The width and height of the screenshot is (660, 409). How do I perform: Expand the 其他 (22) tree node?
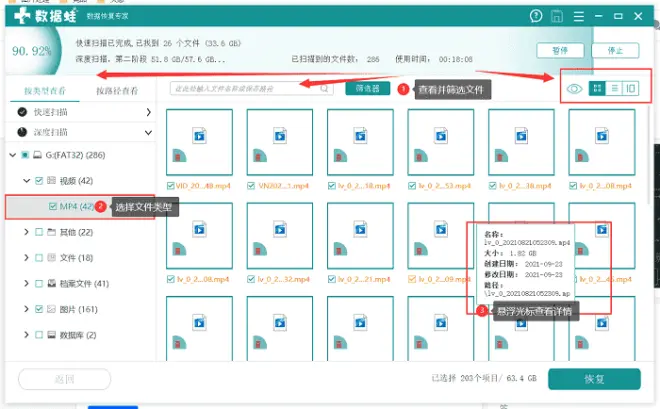click(24, 232)
